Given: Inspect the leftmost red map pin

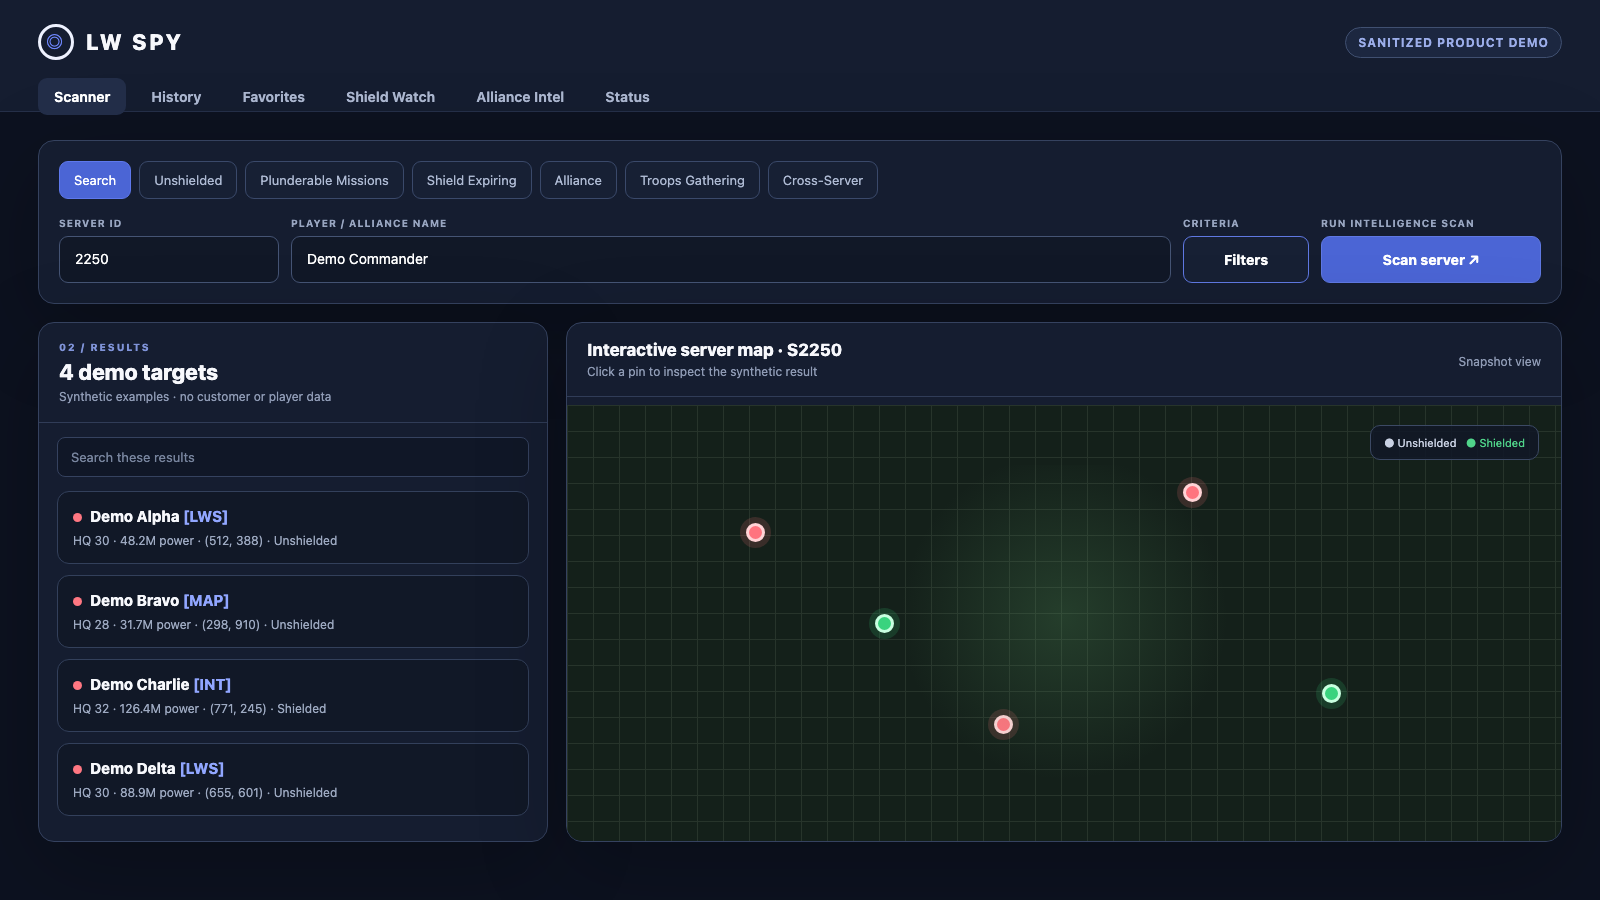Looking at the screenshot, I should [x=756, y=532].
